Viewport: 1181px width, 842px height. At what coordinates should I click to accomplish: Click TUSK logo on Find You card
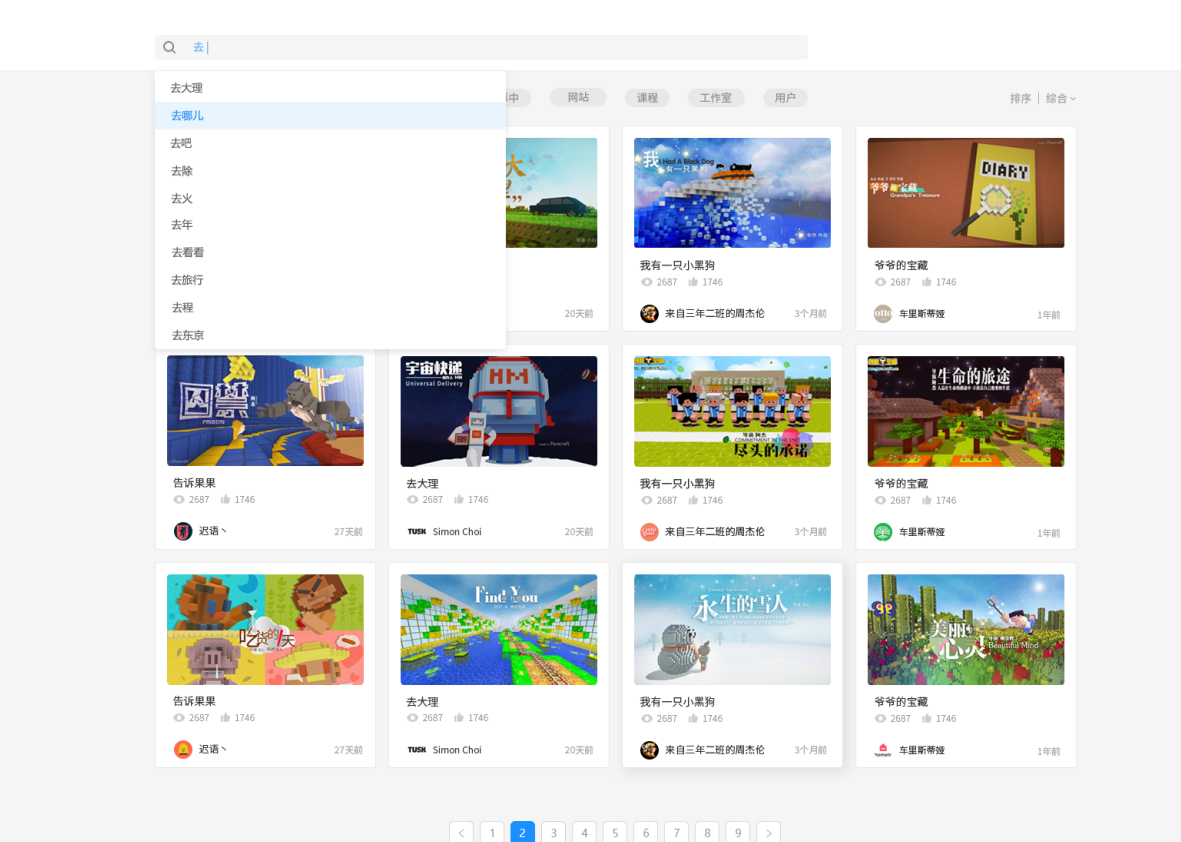pyautogui.click(x=417, y=750)
